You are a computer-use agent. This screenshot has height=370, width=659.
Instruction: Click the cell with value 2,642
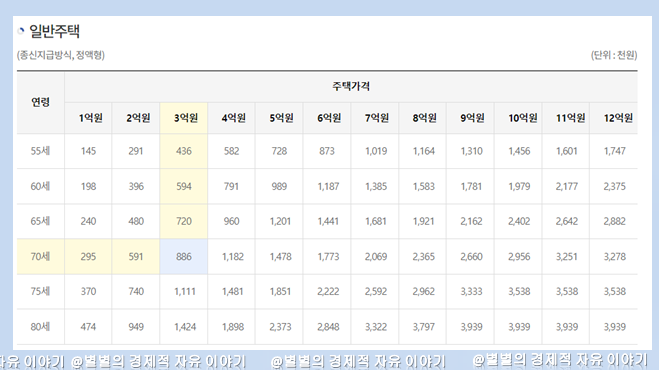pos(566,221)
